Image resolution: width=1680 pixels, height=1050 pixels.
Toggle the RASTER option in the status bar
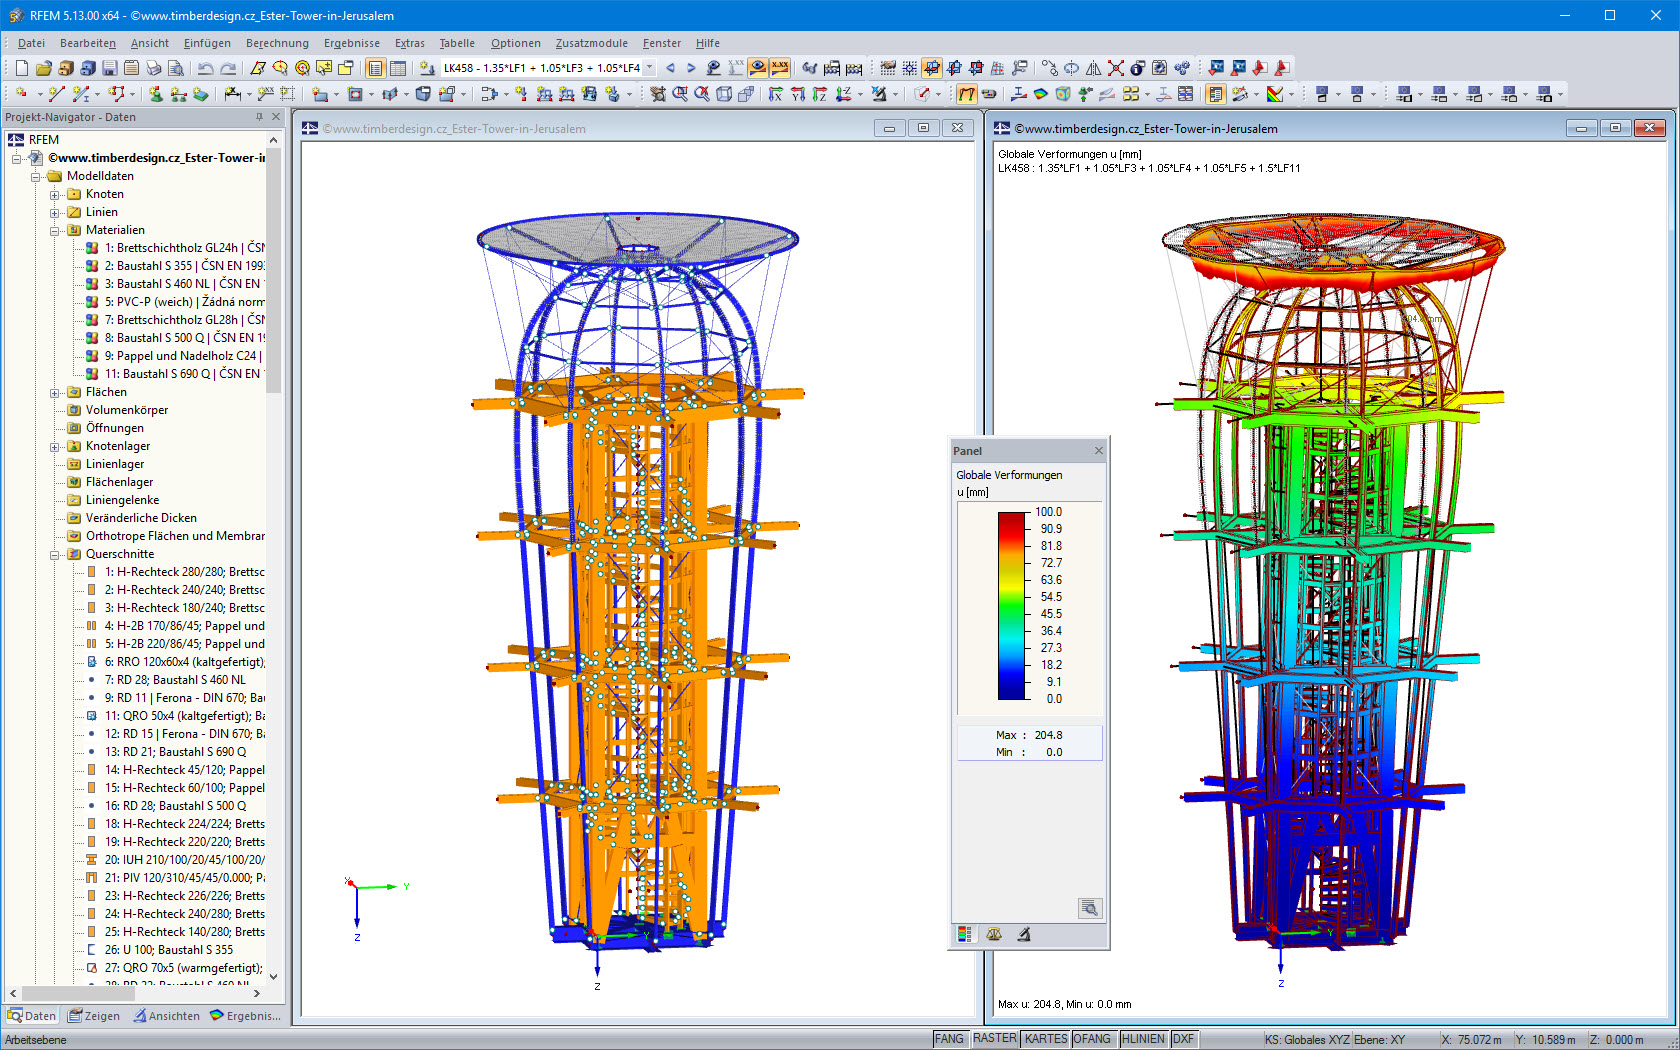[x=994, y=1039]
